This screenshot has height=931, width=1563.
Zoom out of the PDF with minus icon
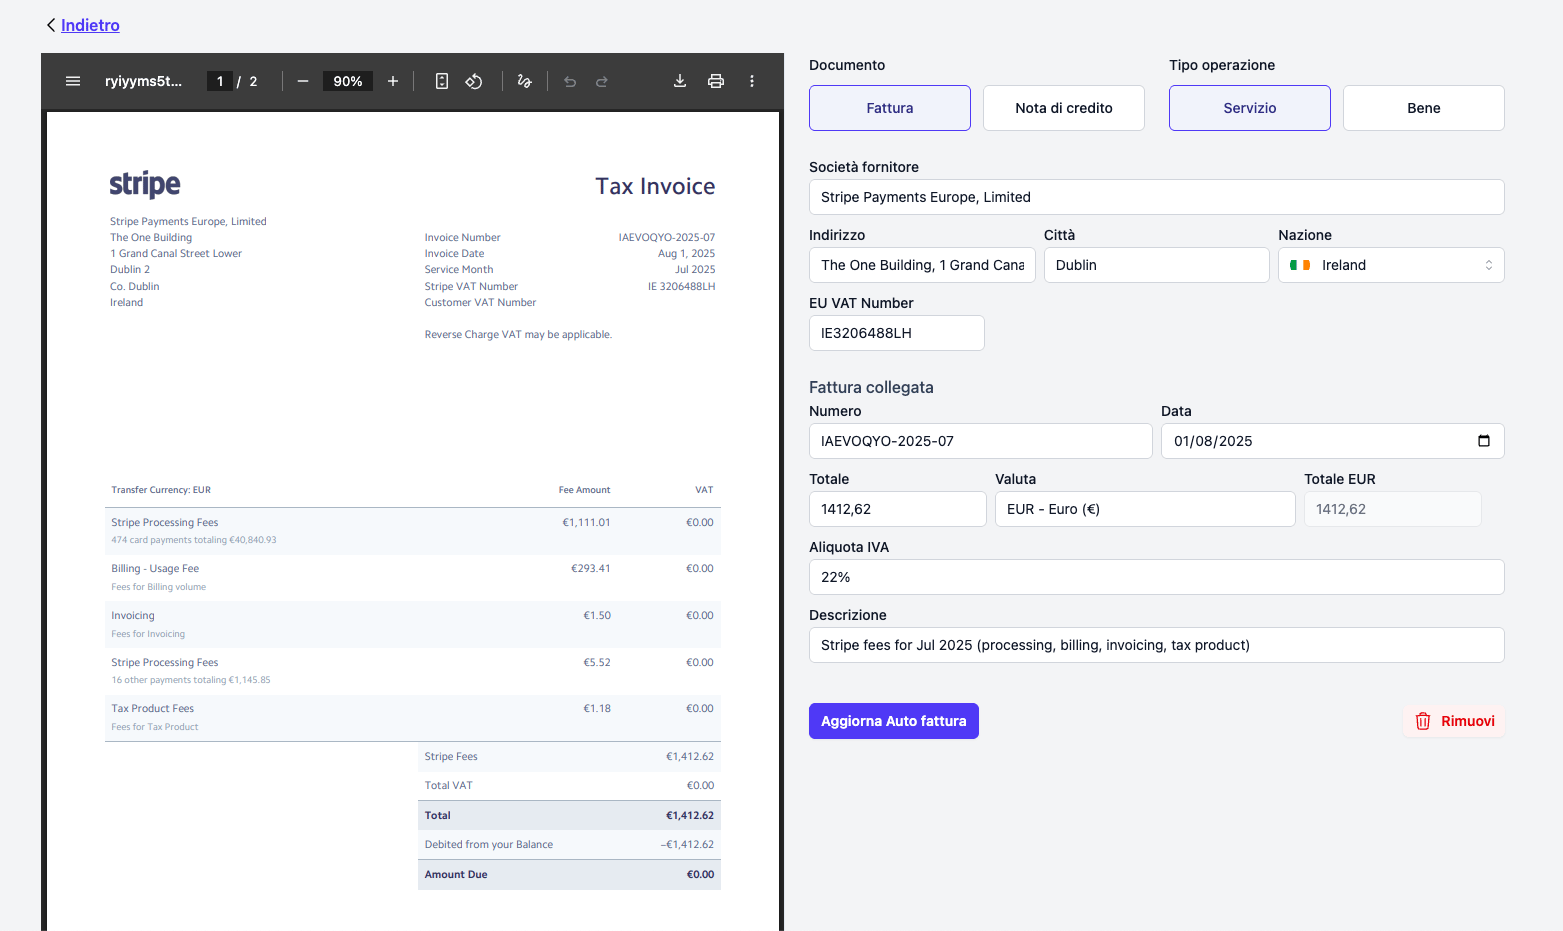coord(303,81)
